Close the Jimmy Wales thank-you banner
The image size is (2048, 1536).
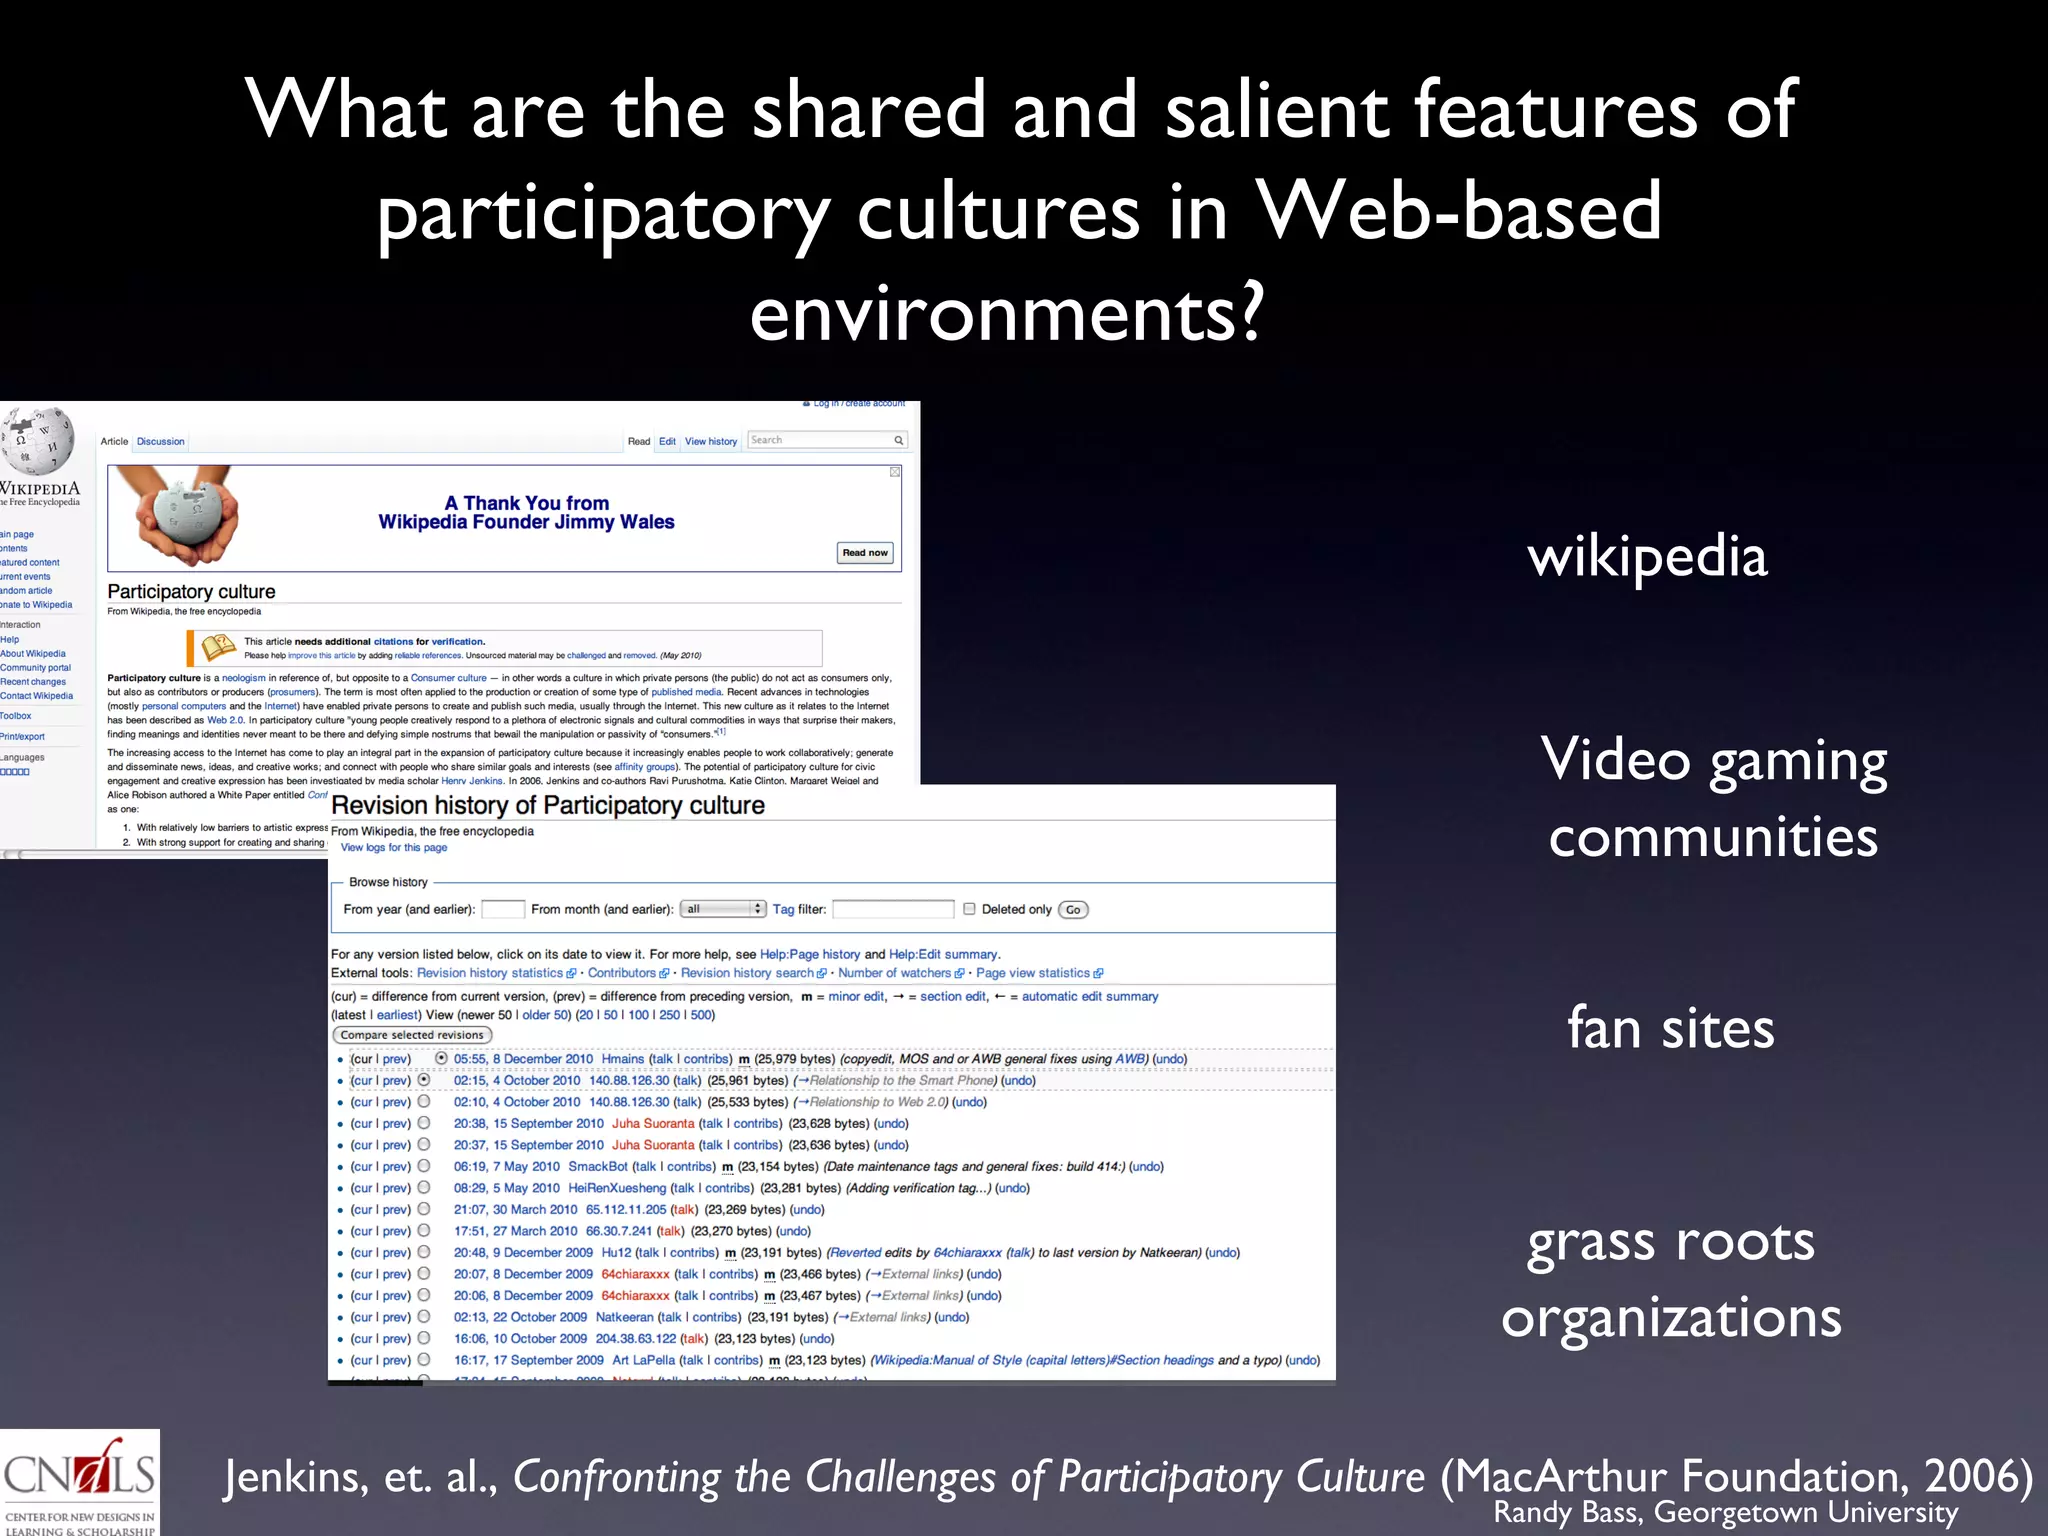[895, 472]
